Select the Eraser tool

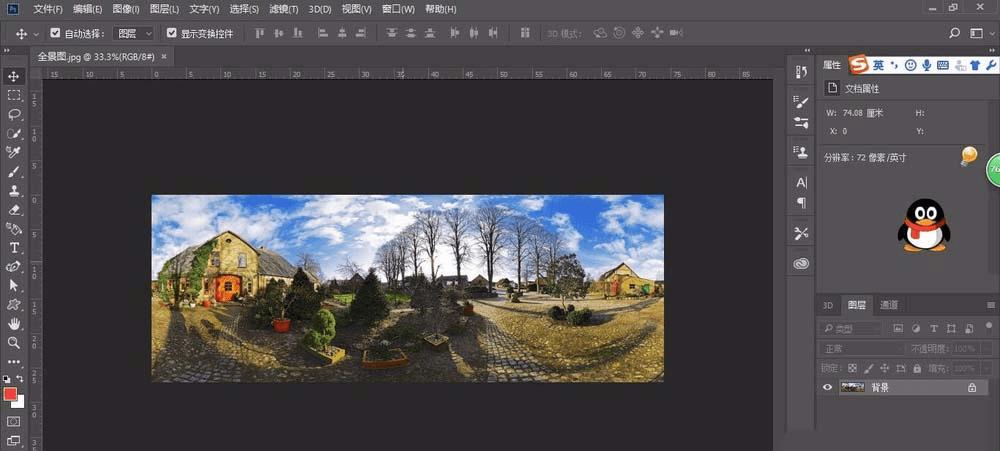click(x=14, y=210)
